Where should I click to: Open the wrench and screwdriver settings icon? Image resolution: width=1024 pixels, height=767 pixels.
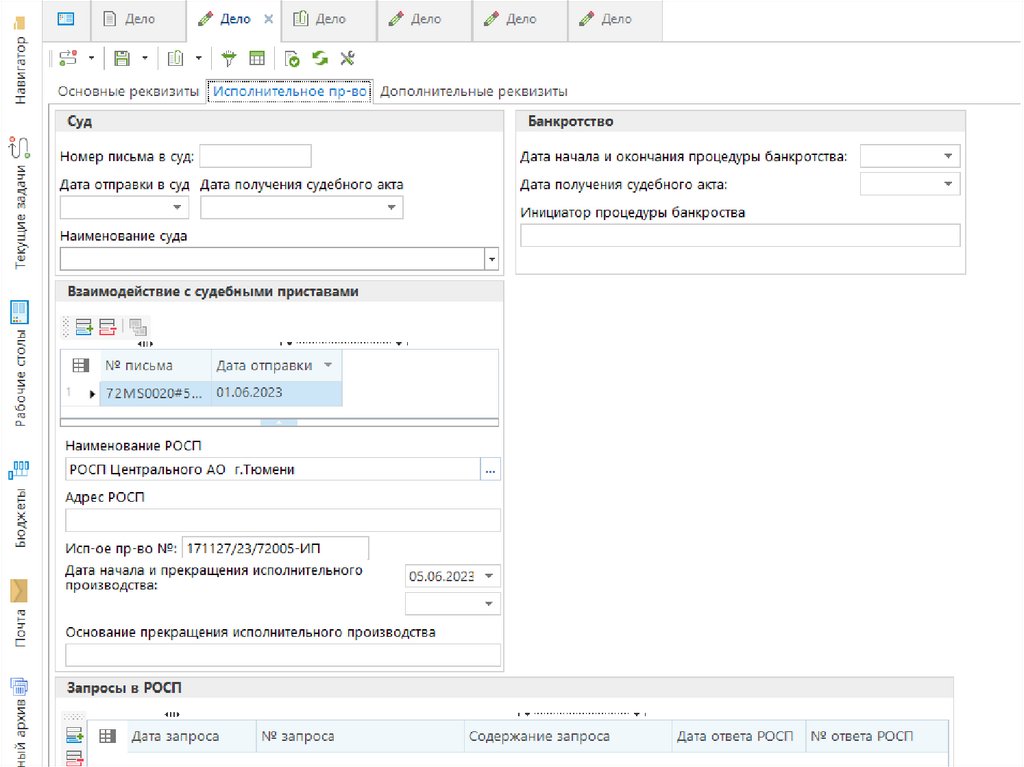pos(347,58)
